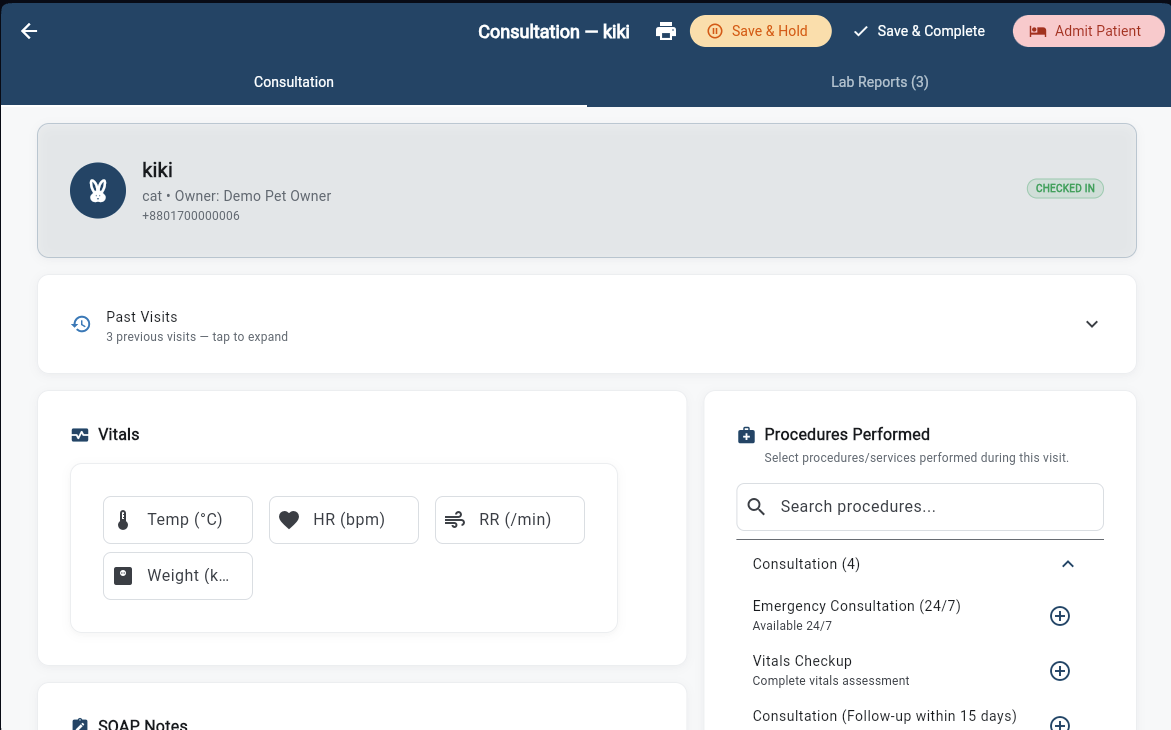Click the back arrow to leave consultation
Screen dimensions: 1171x730
tap(28, 31)
